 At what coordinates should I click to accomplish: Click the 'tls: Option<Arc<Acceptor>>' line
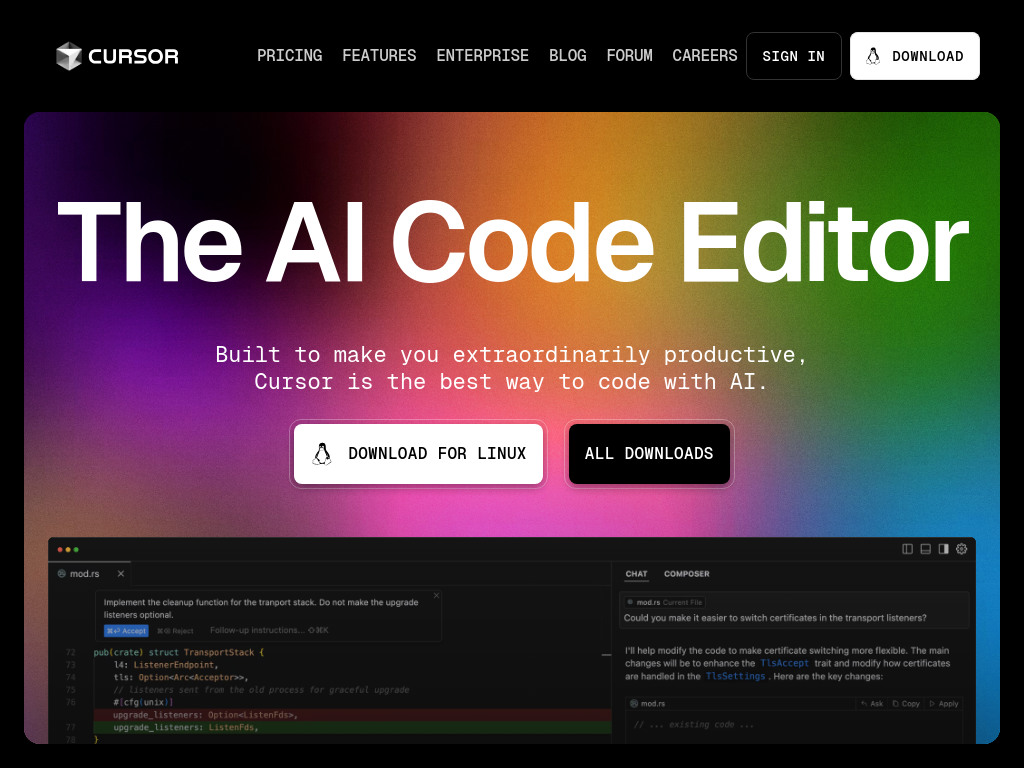181,677
